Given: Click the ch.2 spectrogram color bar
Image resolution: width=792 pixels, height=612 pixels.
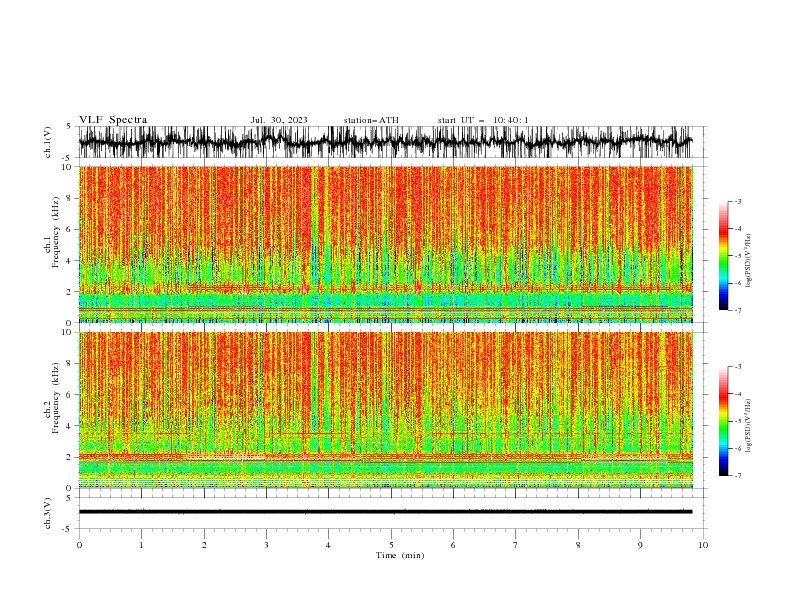Looking at the screenshot, I should point(724,421).
